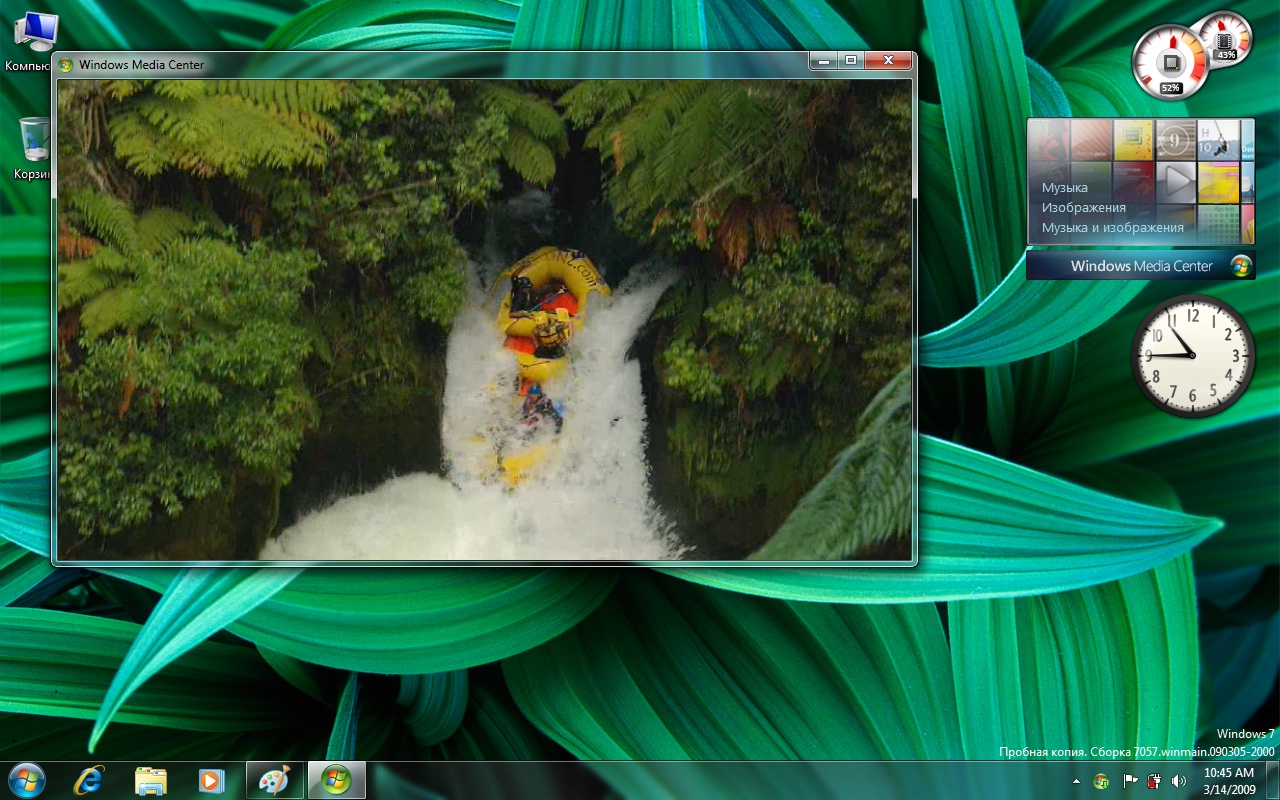Click the power and network tray icon
Viewport: 1280px width, 800px height.
(x=1154, y=781)
